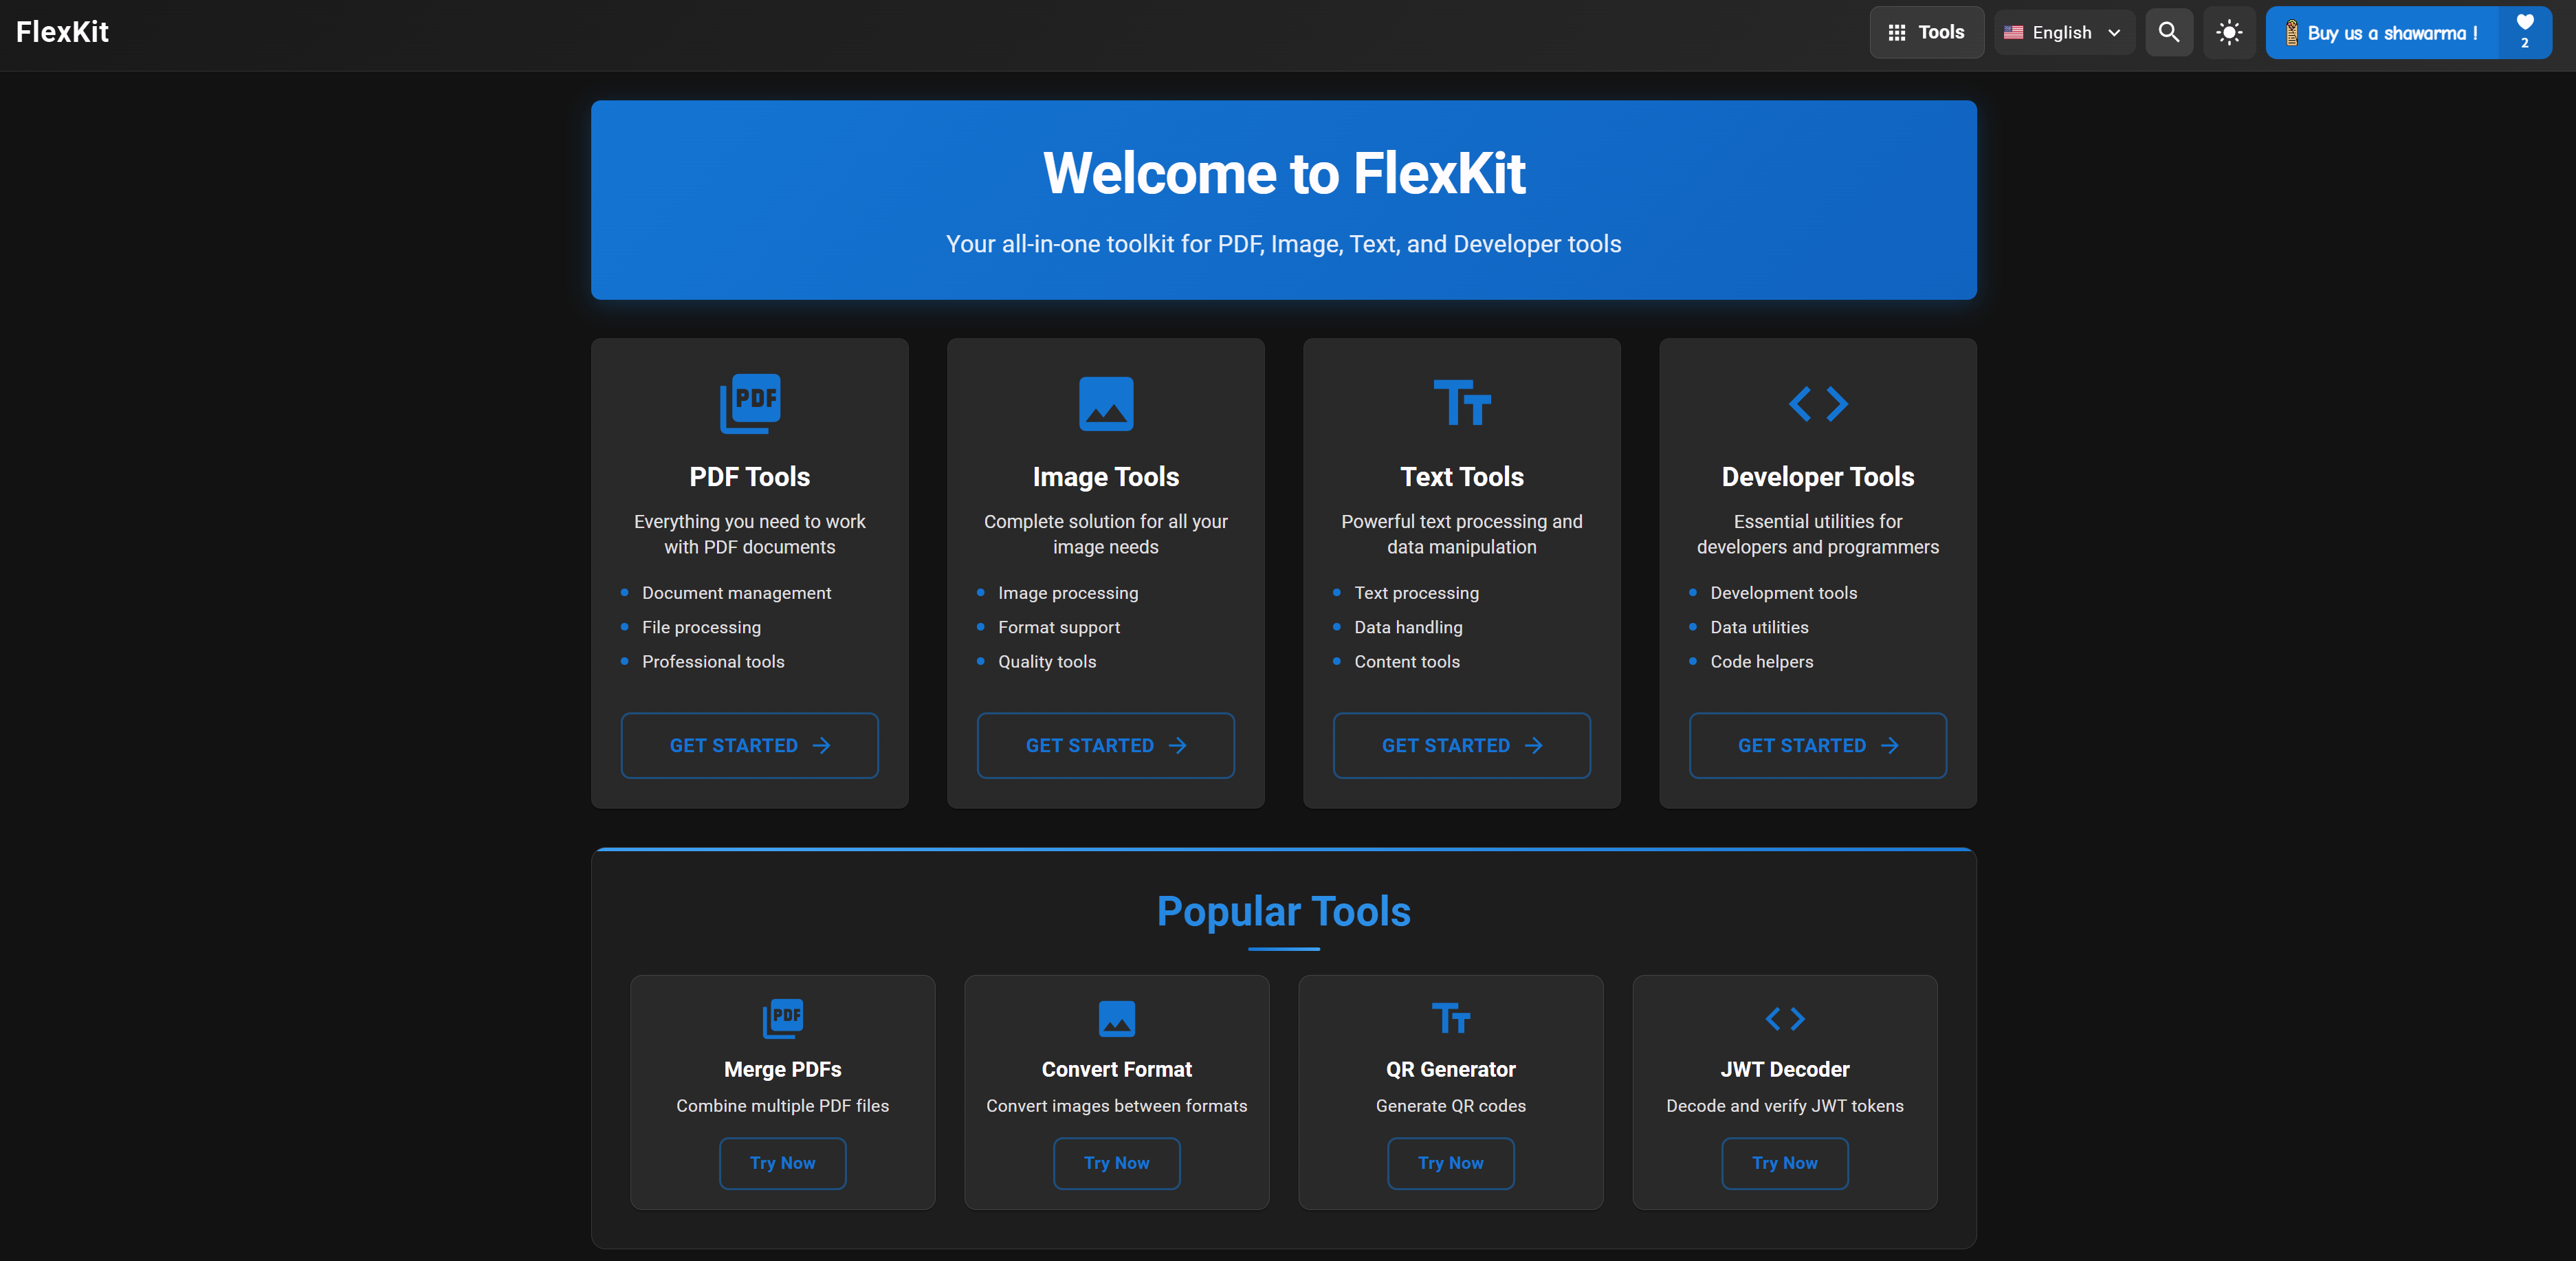The width and height of the screenshot is (2576, 1261).
Task: Click the search magnifier icon
Action: pyautogui.click(x=2168, y=32)
